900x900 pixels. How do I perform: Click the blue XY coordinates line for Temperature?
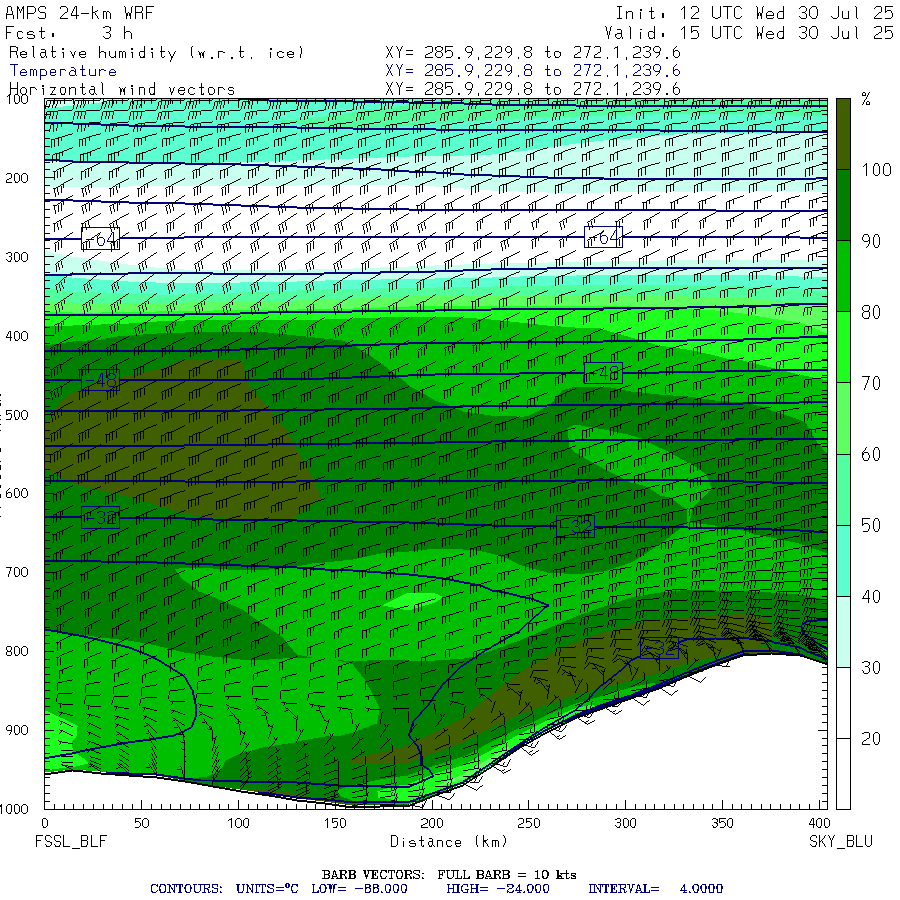pyautogui.click(x=533, y=71)
